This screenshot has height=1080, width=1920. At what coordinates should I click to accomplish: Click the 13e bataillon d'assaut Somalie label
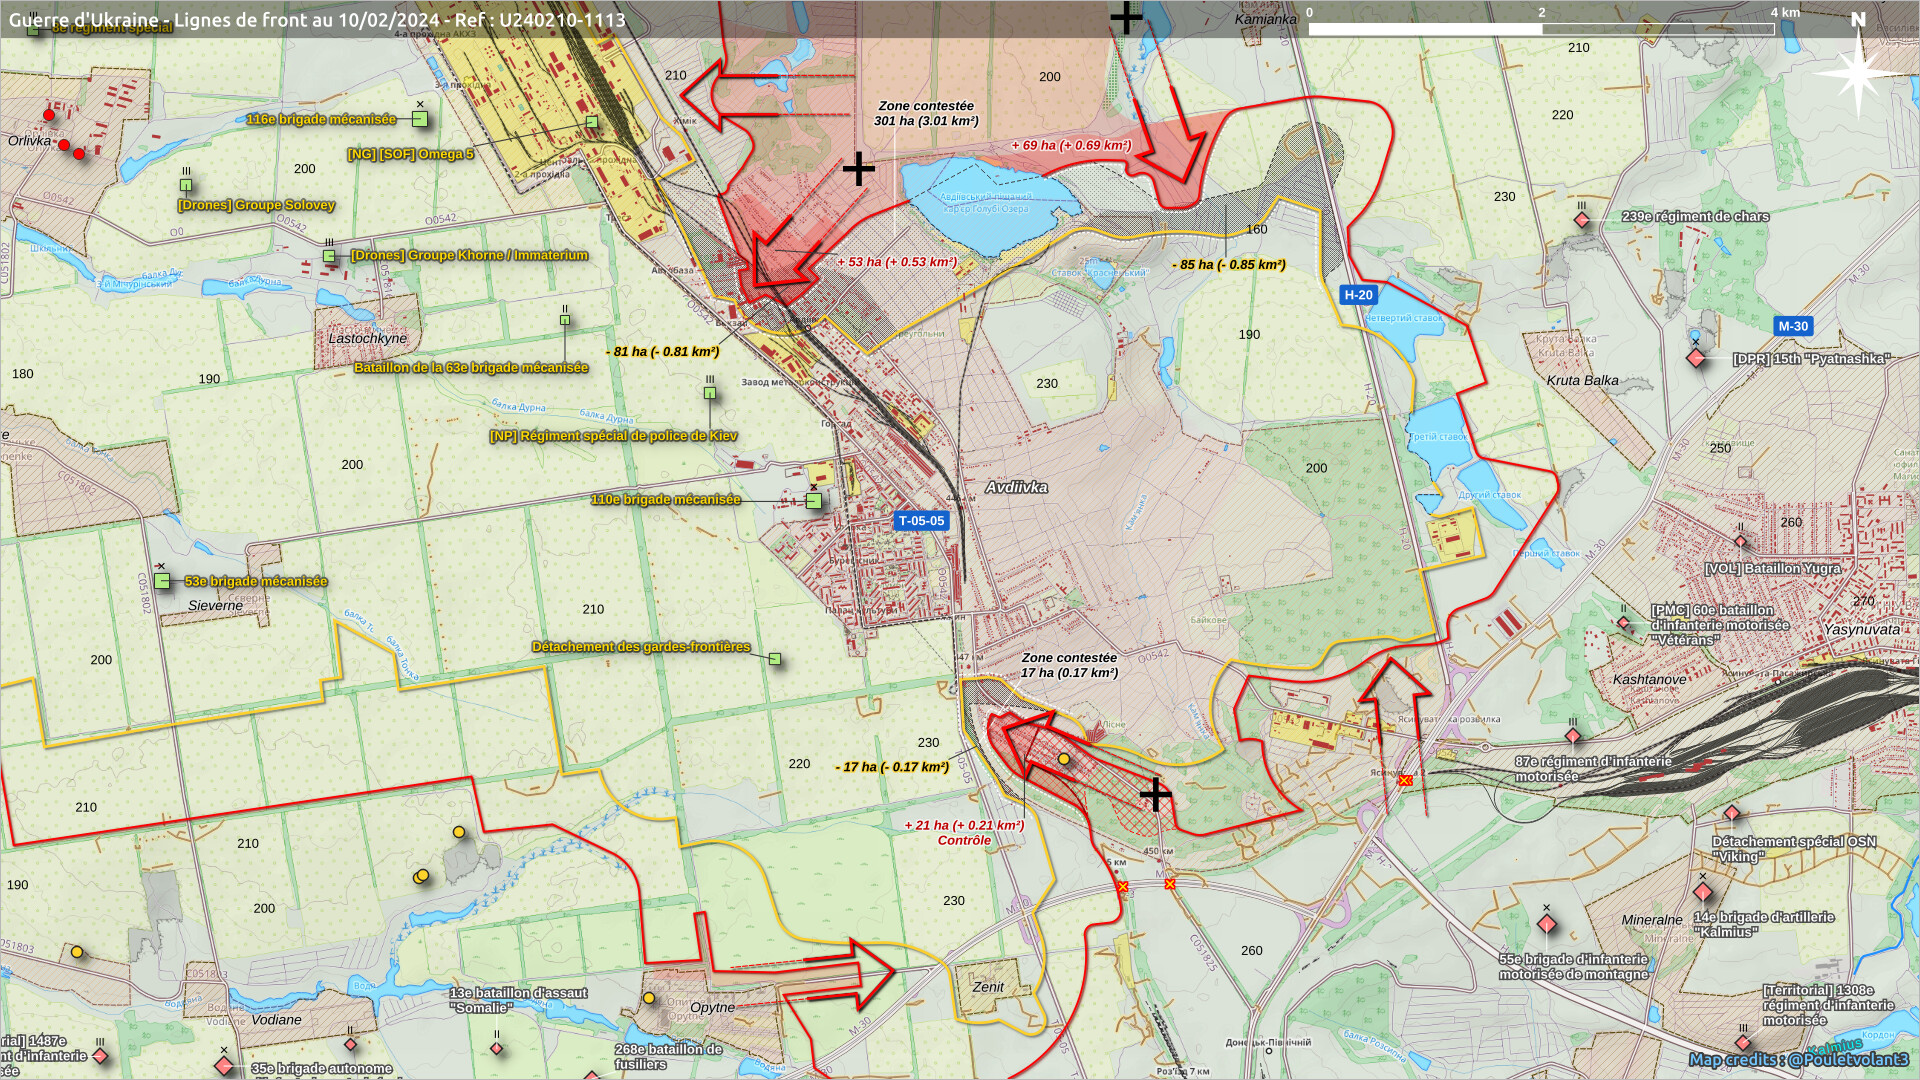[x=518, y=1000]
